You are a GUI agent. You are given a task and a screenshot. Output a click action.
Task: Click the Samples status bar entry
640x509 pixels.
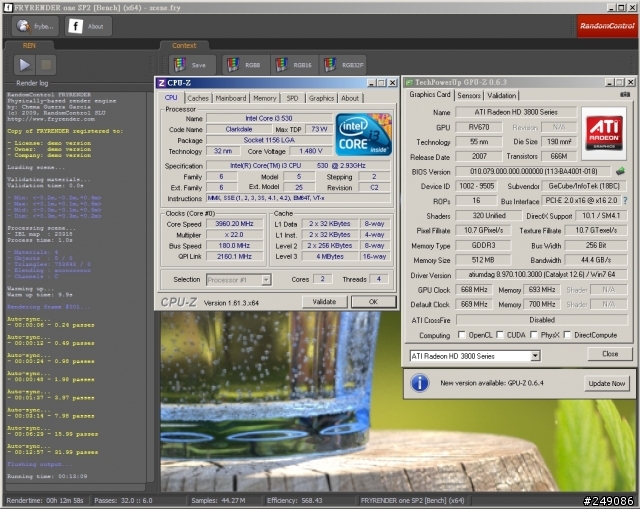pyautogui.click(x=218, y=500)
